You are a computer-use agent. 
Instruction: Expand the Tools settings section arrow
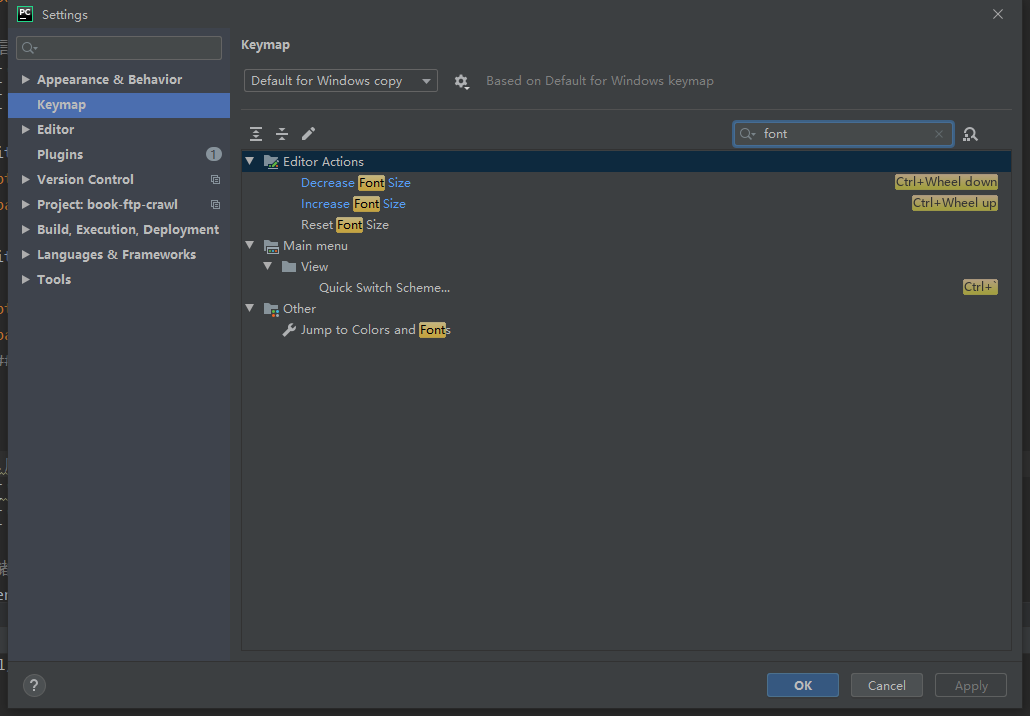pos(26,279)
